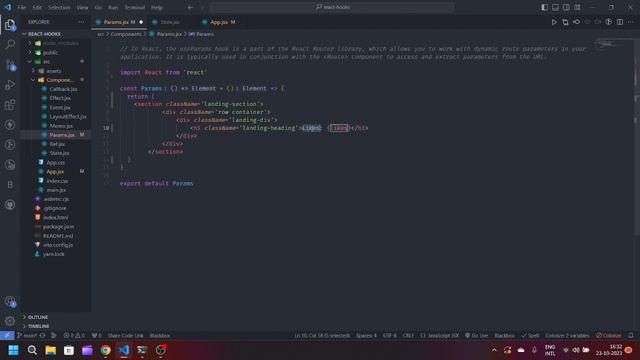Open the Accounts icon in activity bar
The image size is (640, 360).
pos(10,302)
